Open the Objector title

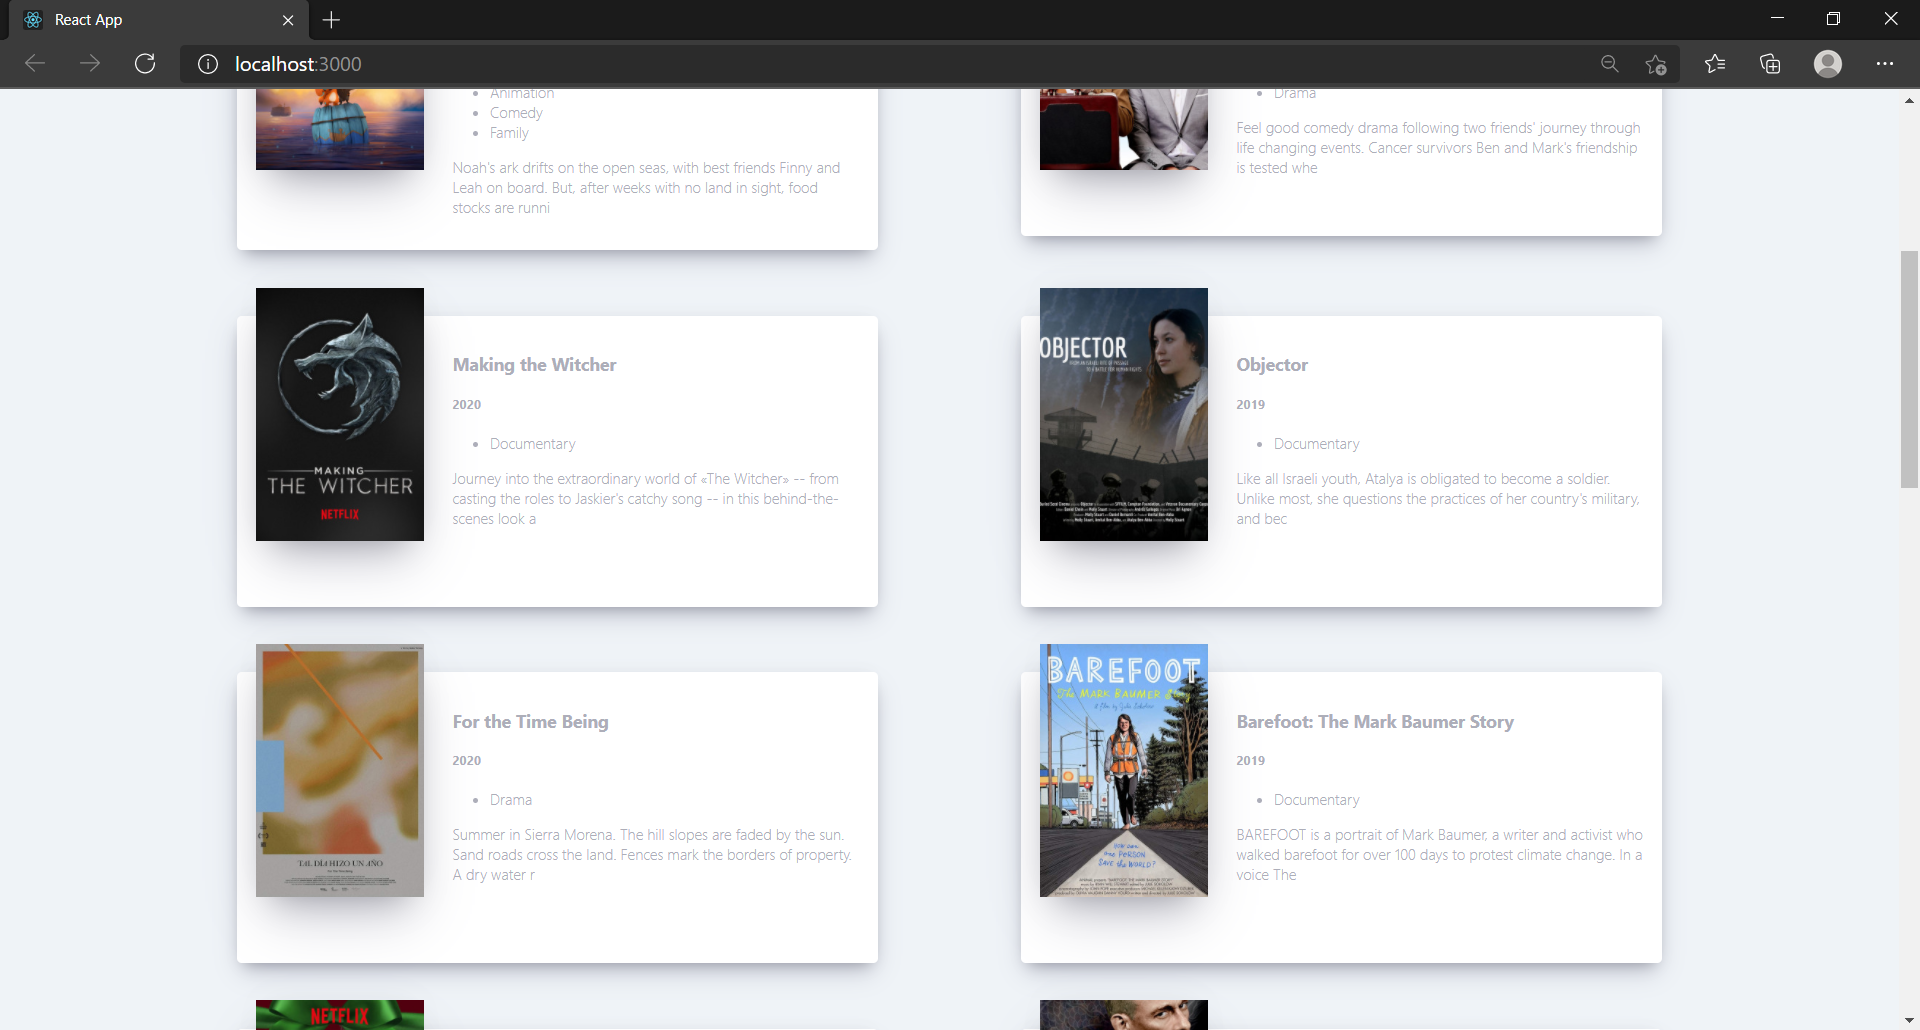click(x=1272, y=365)
